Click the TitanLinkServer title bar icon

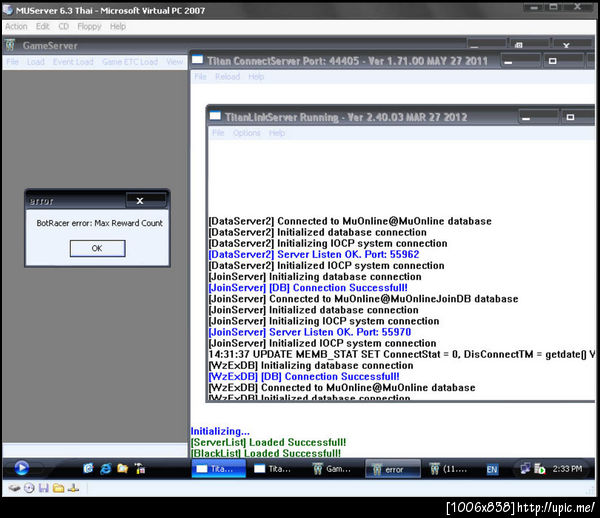point(215,116)
